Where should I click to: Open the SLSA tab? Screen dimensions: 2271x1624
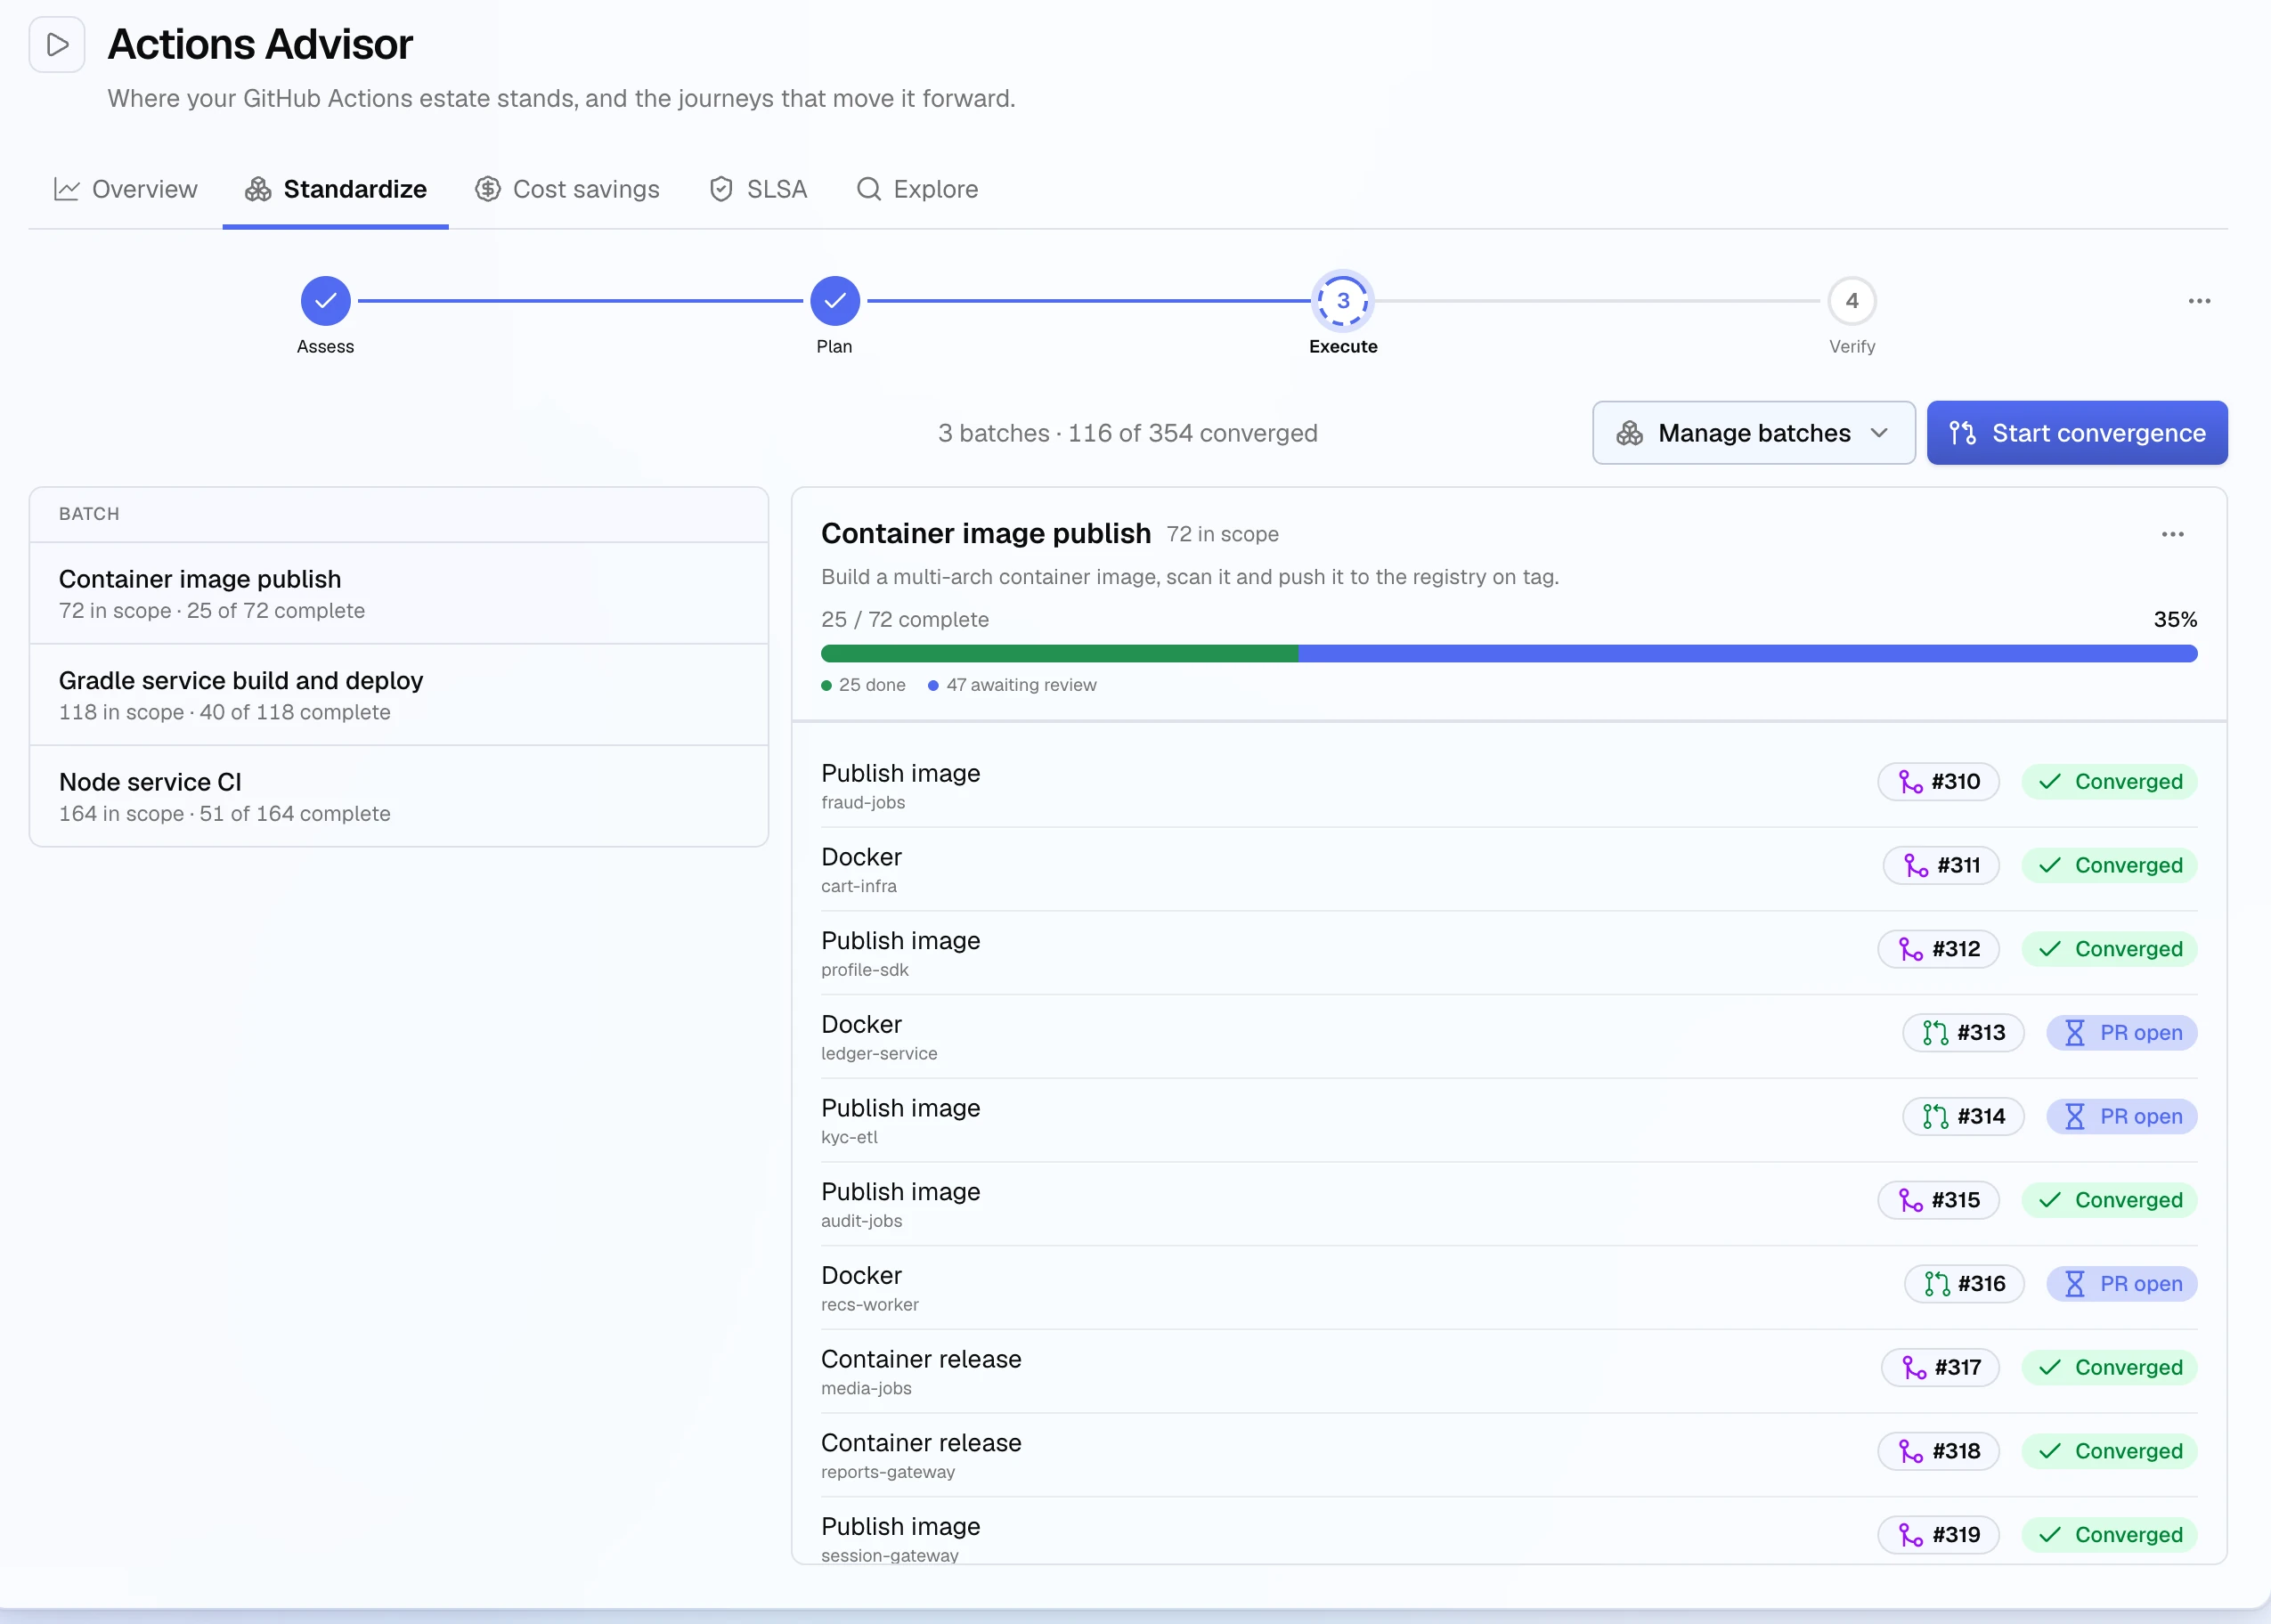click(758, 189)
